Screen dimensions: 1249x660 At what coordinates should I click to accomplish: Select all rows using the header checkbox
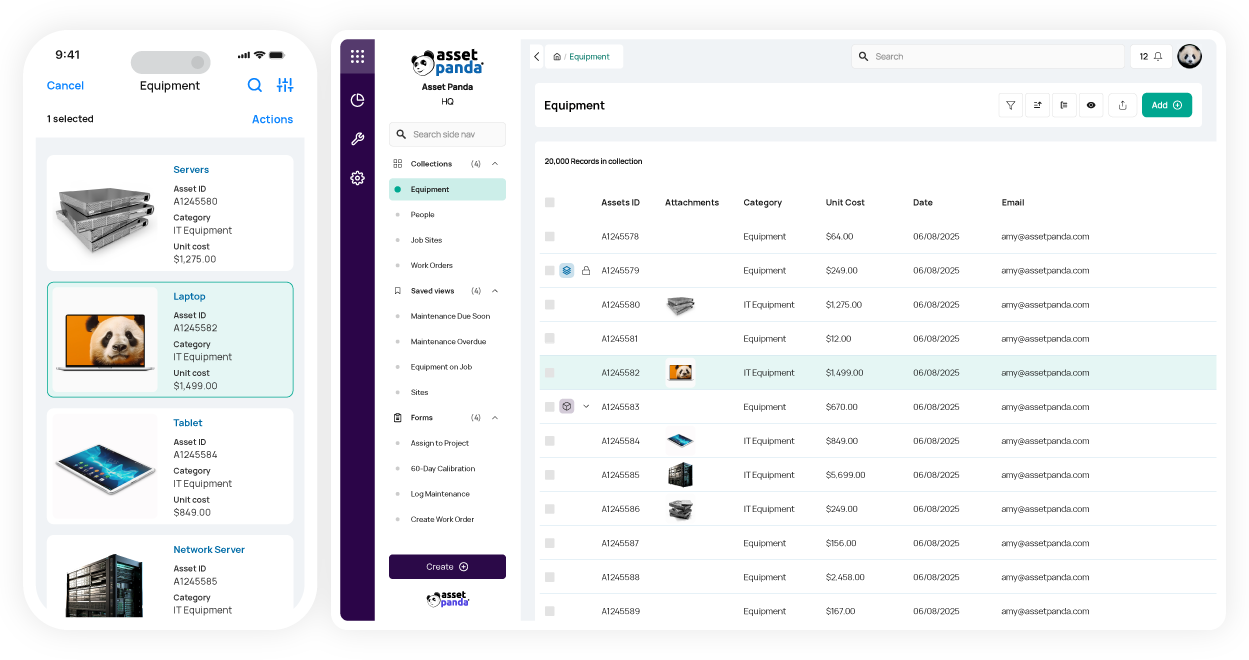click(549, 202)
